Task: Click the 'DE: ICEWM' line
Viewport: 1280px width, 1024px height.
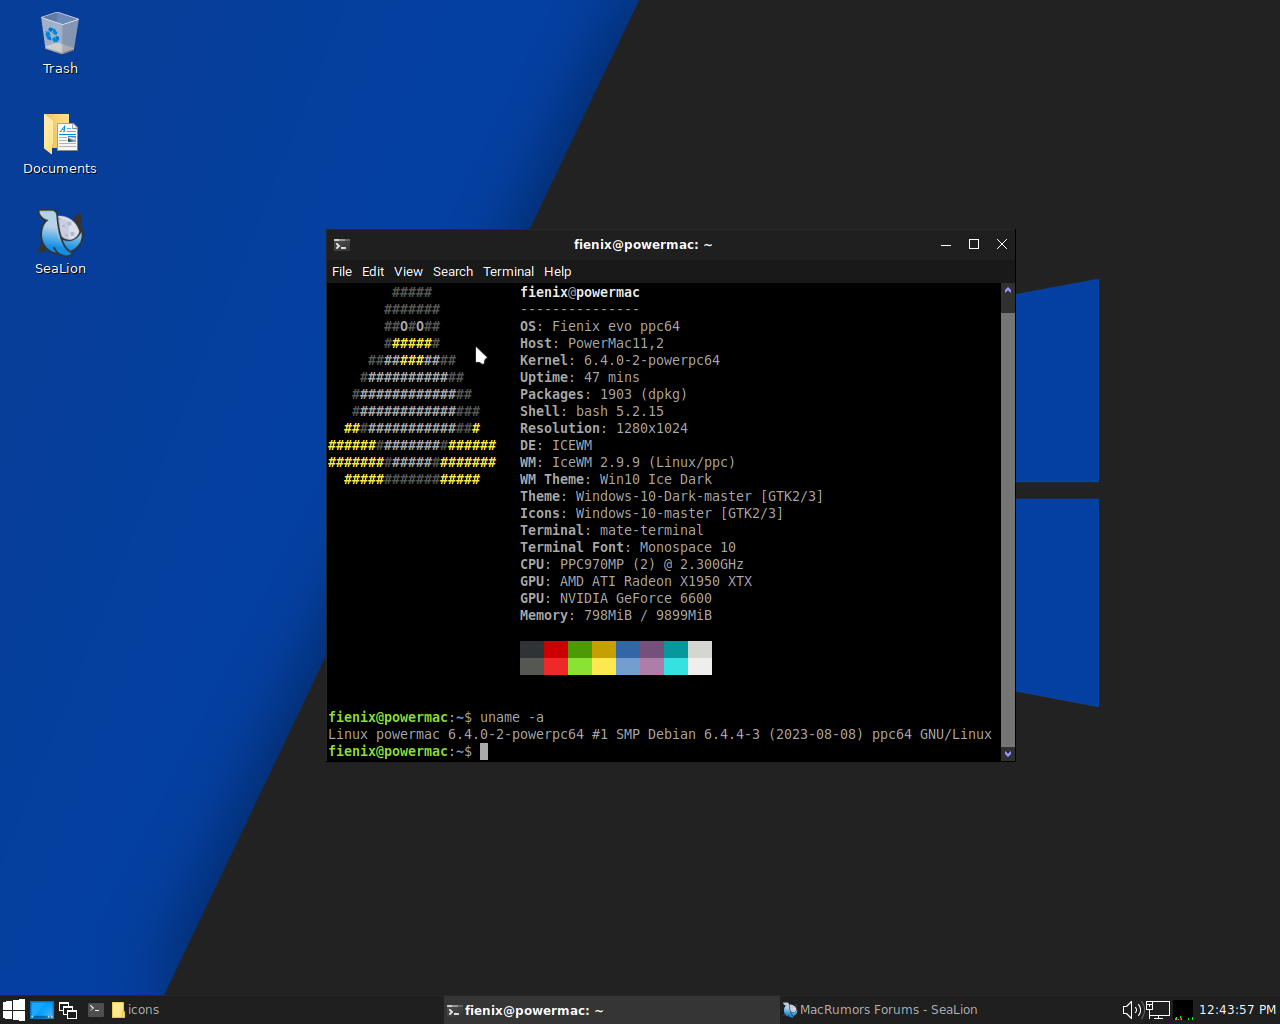Action: pos(556,445)
